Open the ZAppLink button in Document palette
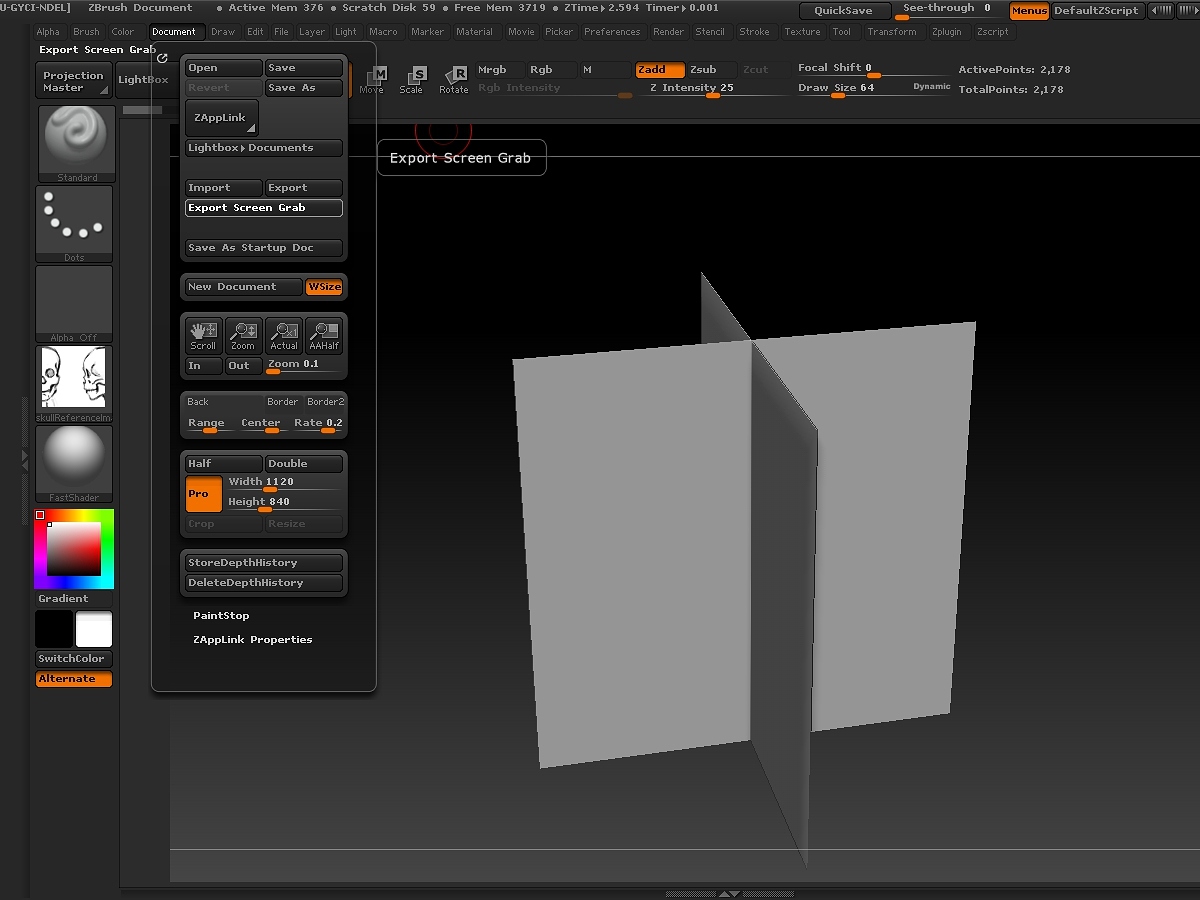 (222, 118)
